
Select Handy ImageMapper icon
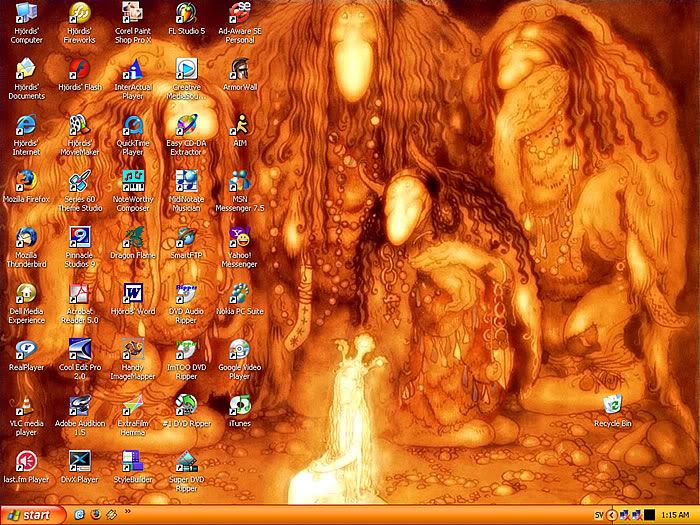[x=133, y=350]
